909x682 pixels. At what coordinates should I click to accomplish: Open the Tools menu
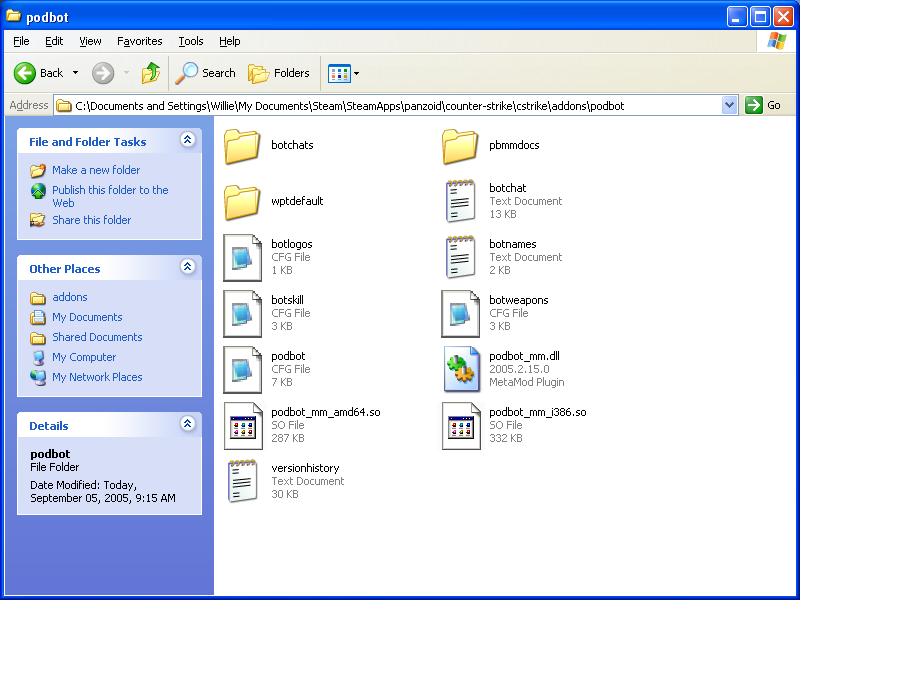tap(191, 41)
